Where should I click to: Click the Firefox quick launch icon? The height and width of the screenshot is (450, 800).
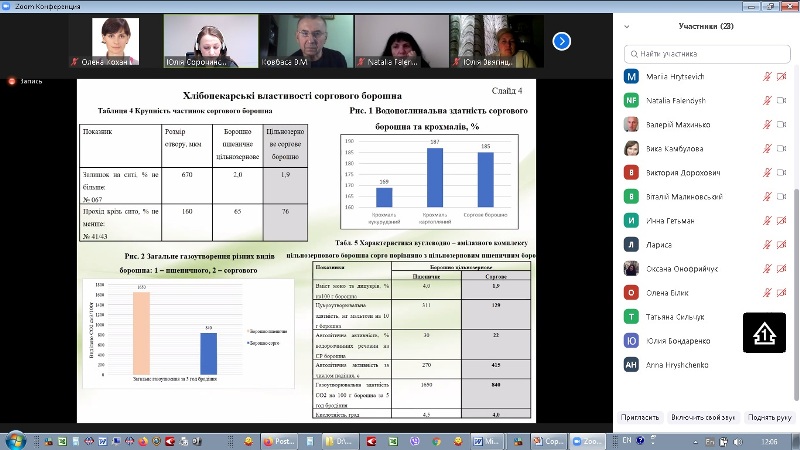tap(143, 441)
